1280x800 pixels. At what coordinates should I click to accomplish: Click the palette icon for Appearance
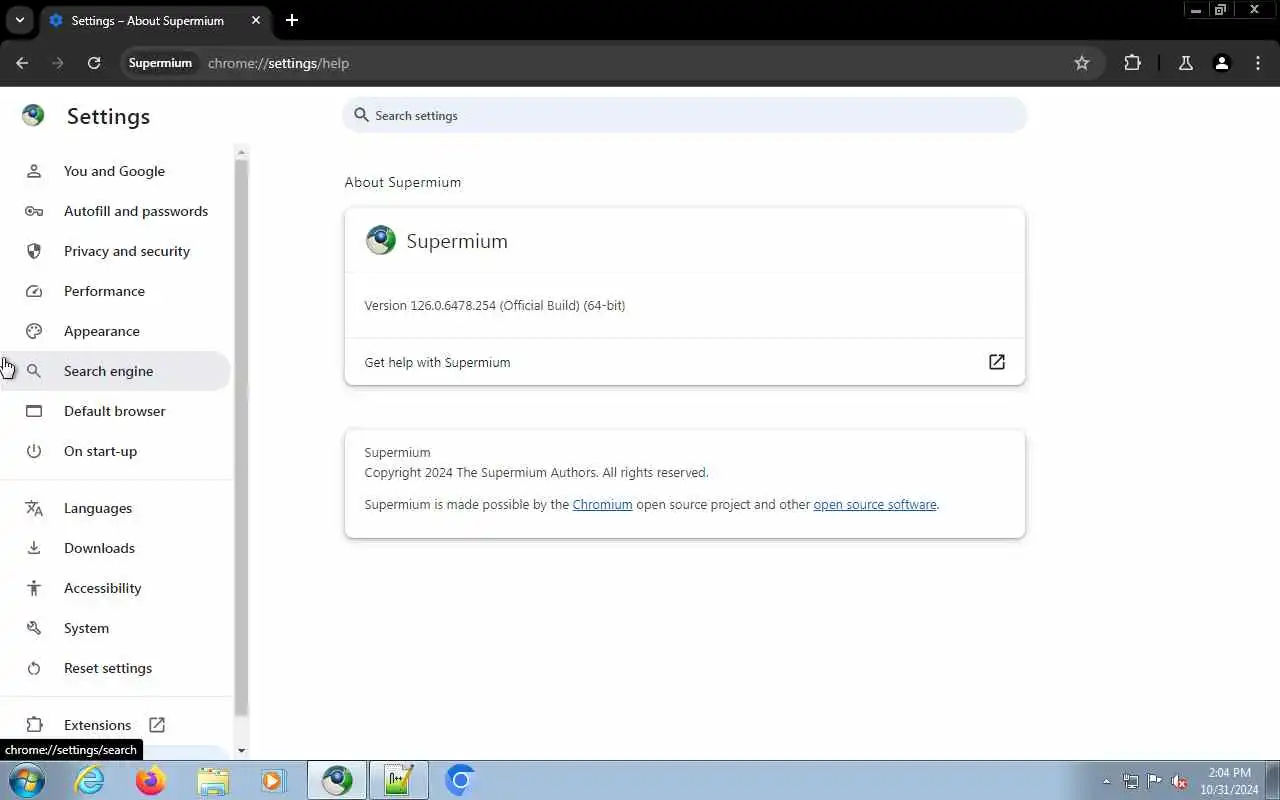click(34, 331)
